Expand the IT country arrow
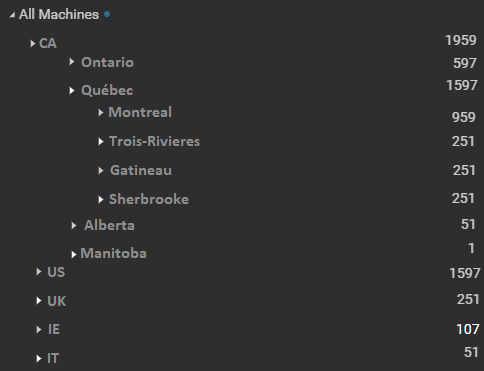This screenshot has height=371, width=484. point(39,359)
